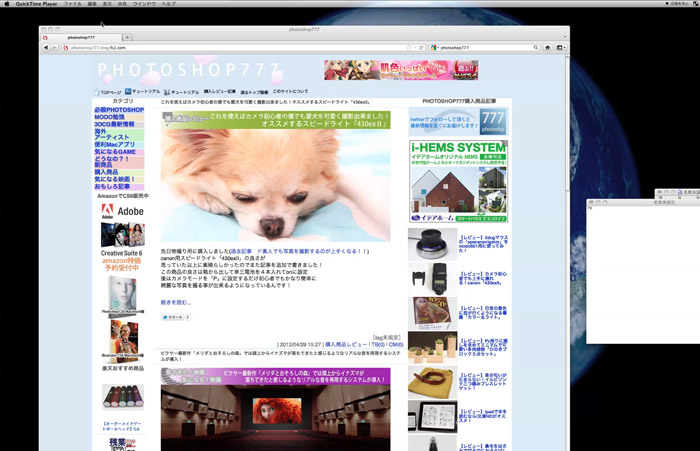Open the 必殺PHOTOSHOP category
The width and height of the screenshot is (700, 451).
click(x=119, y=109)
